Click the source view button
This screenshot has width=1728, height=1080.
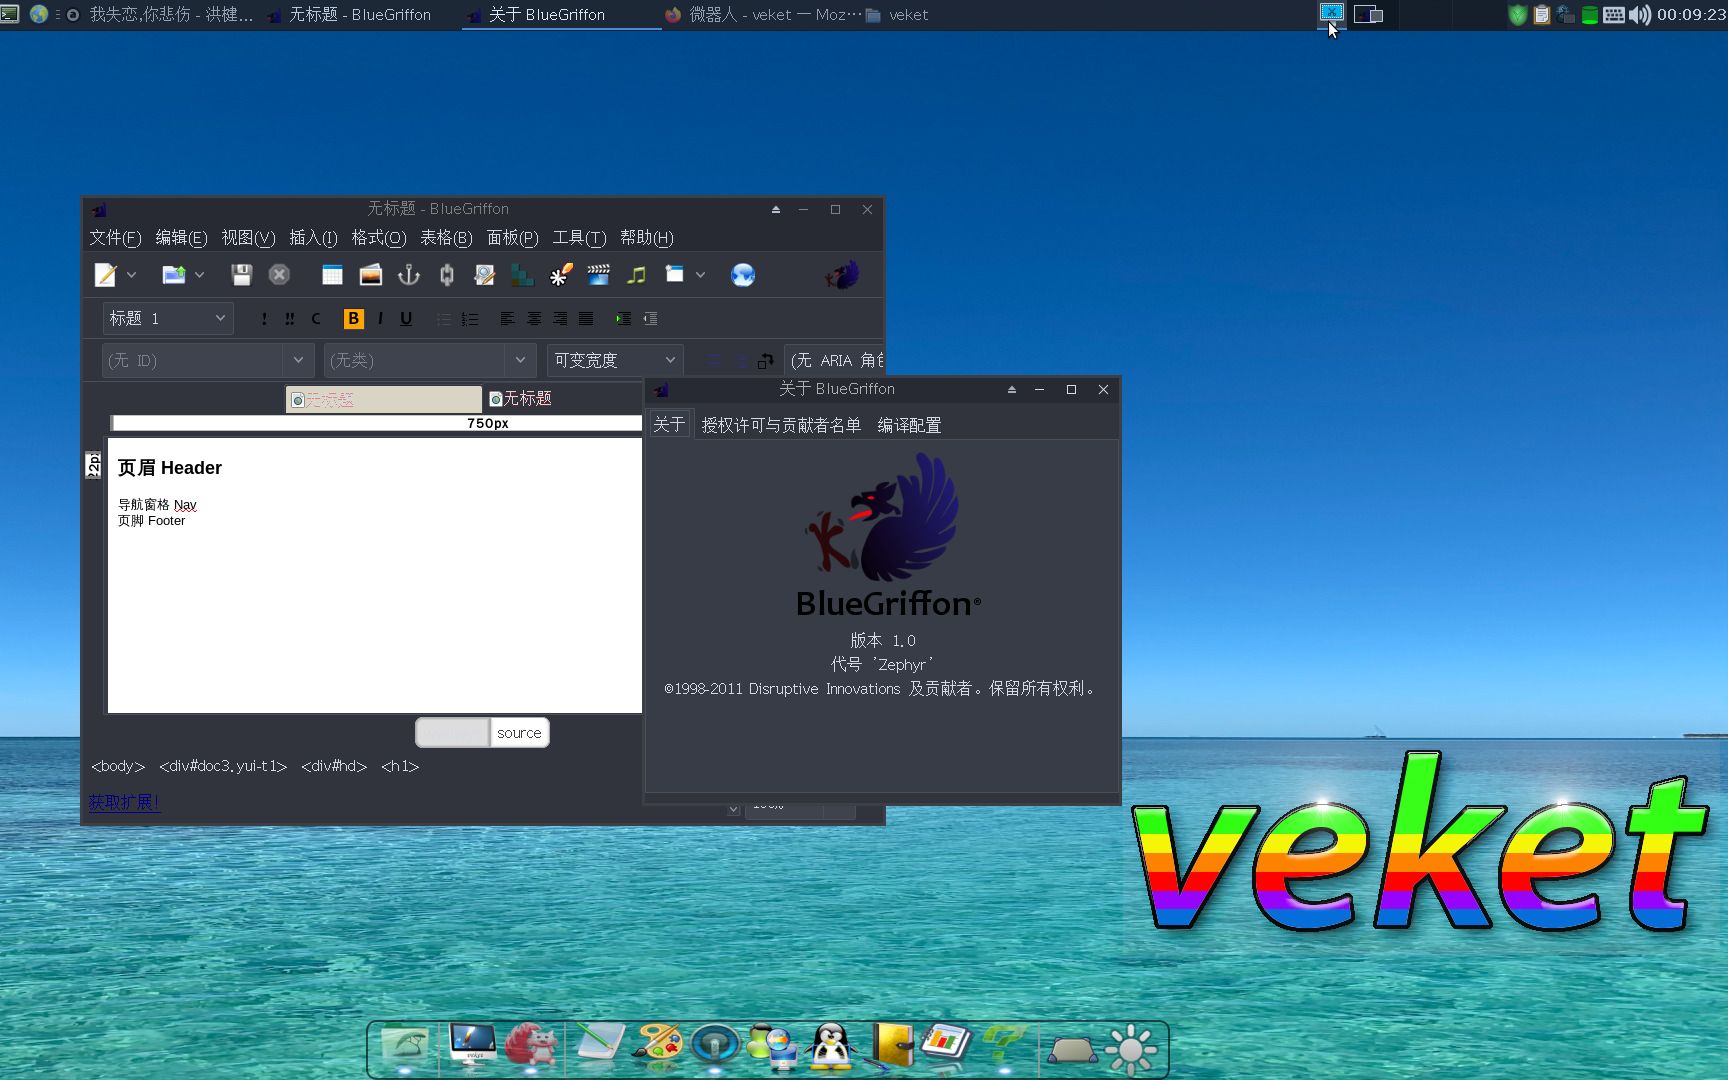[x=519, y=733]
